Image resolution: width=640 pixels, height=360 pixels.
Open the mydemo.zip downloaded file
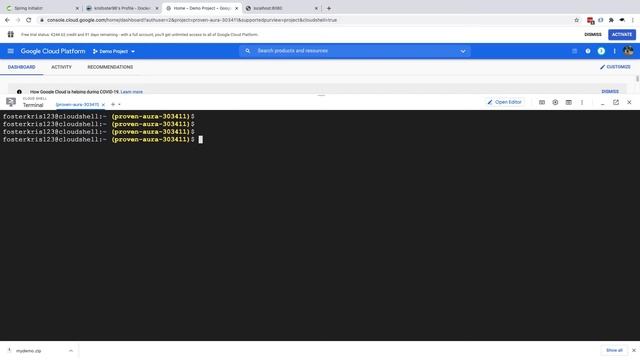pyautogui.click(x=29, y=351)
